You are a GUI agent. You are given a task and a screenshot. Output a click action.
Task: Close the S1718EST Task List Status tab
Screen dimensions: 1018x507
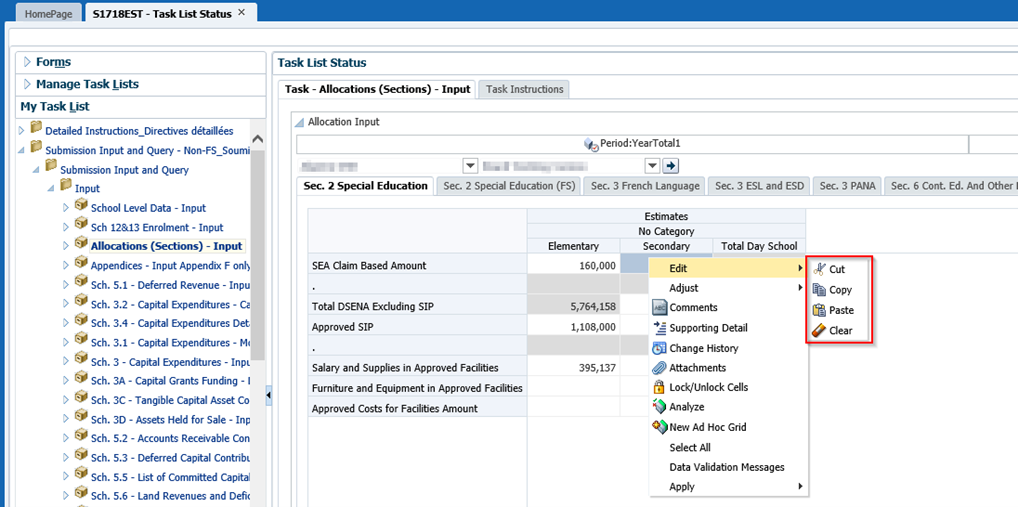coord(241,13)
